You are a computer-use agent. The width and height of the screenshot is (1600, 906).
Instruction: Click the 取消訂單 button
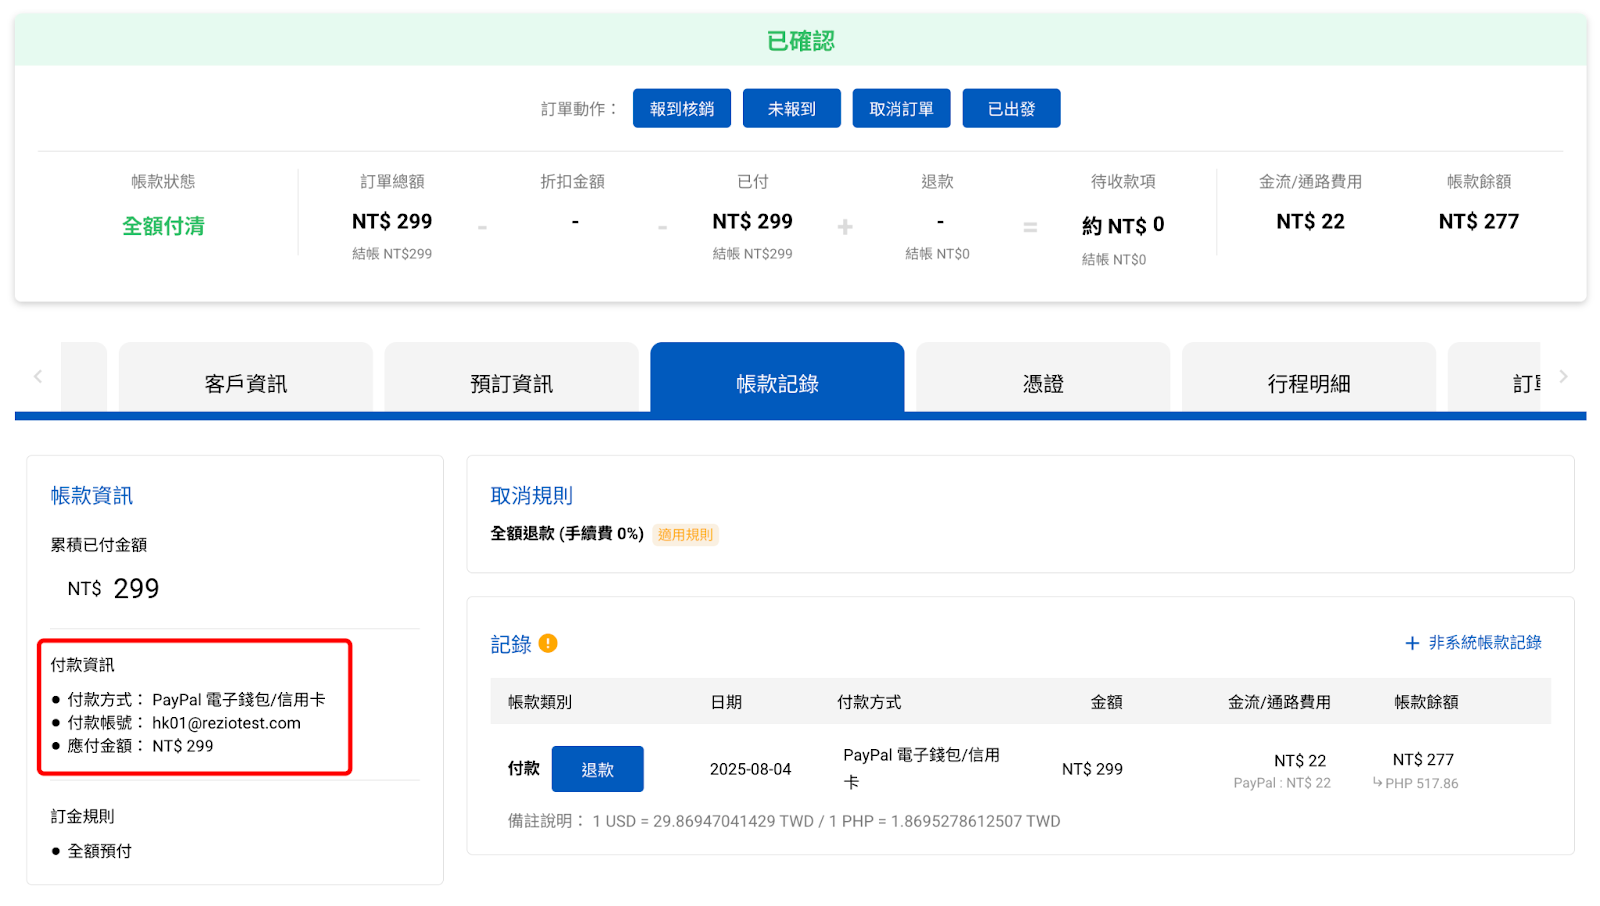click(x=902, y=109)
